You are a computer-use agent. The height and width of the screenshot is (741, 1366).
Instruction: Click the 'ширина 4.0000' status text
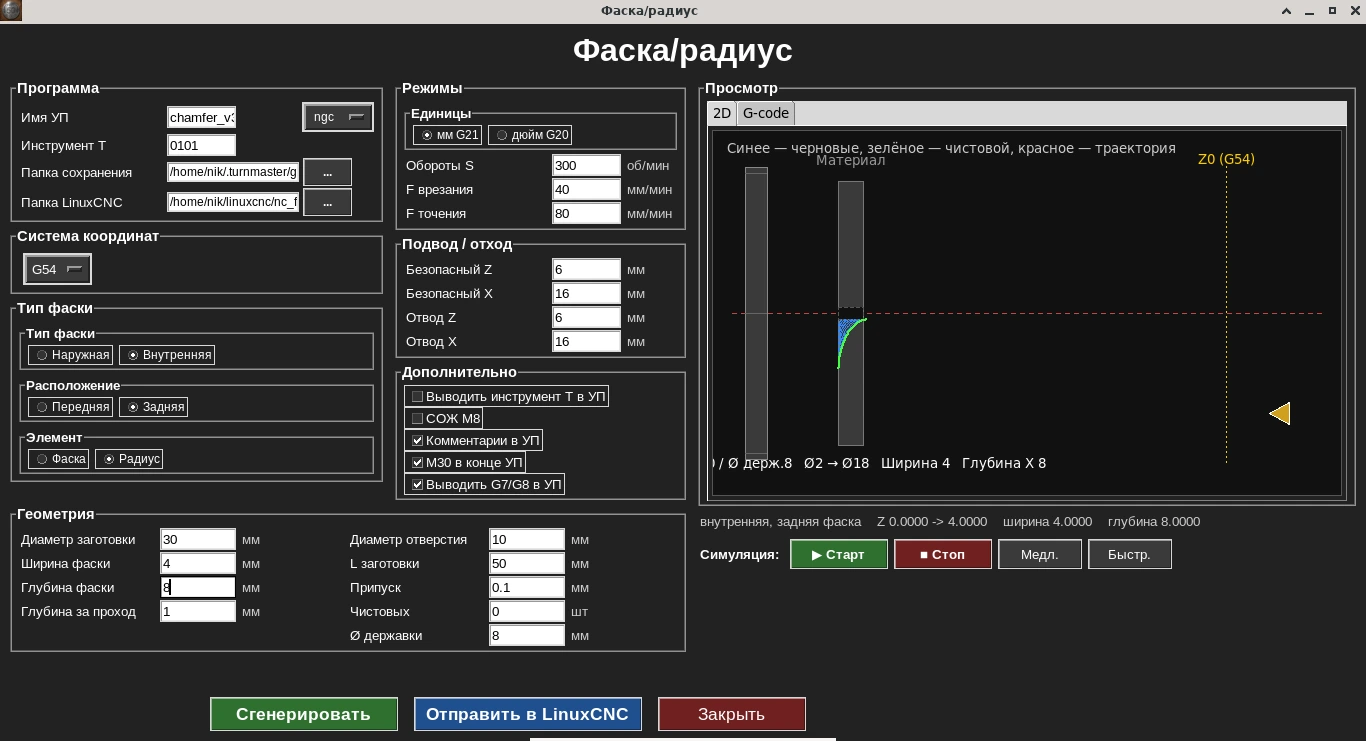point(1047,522)
